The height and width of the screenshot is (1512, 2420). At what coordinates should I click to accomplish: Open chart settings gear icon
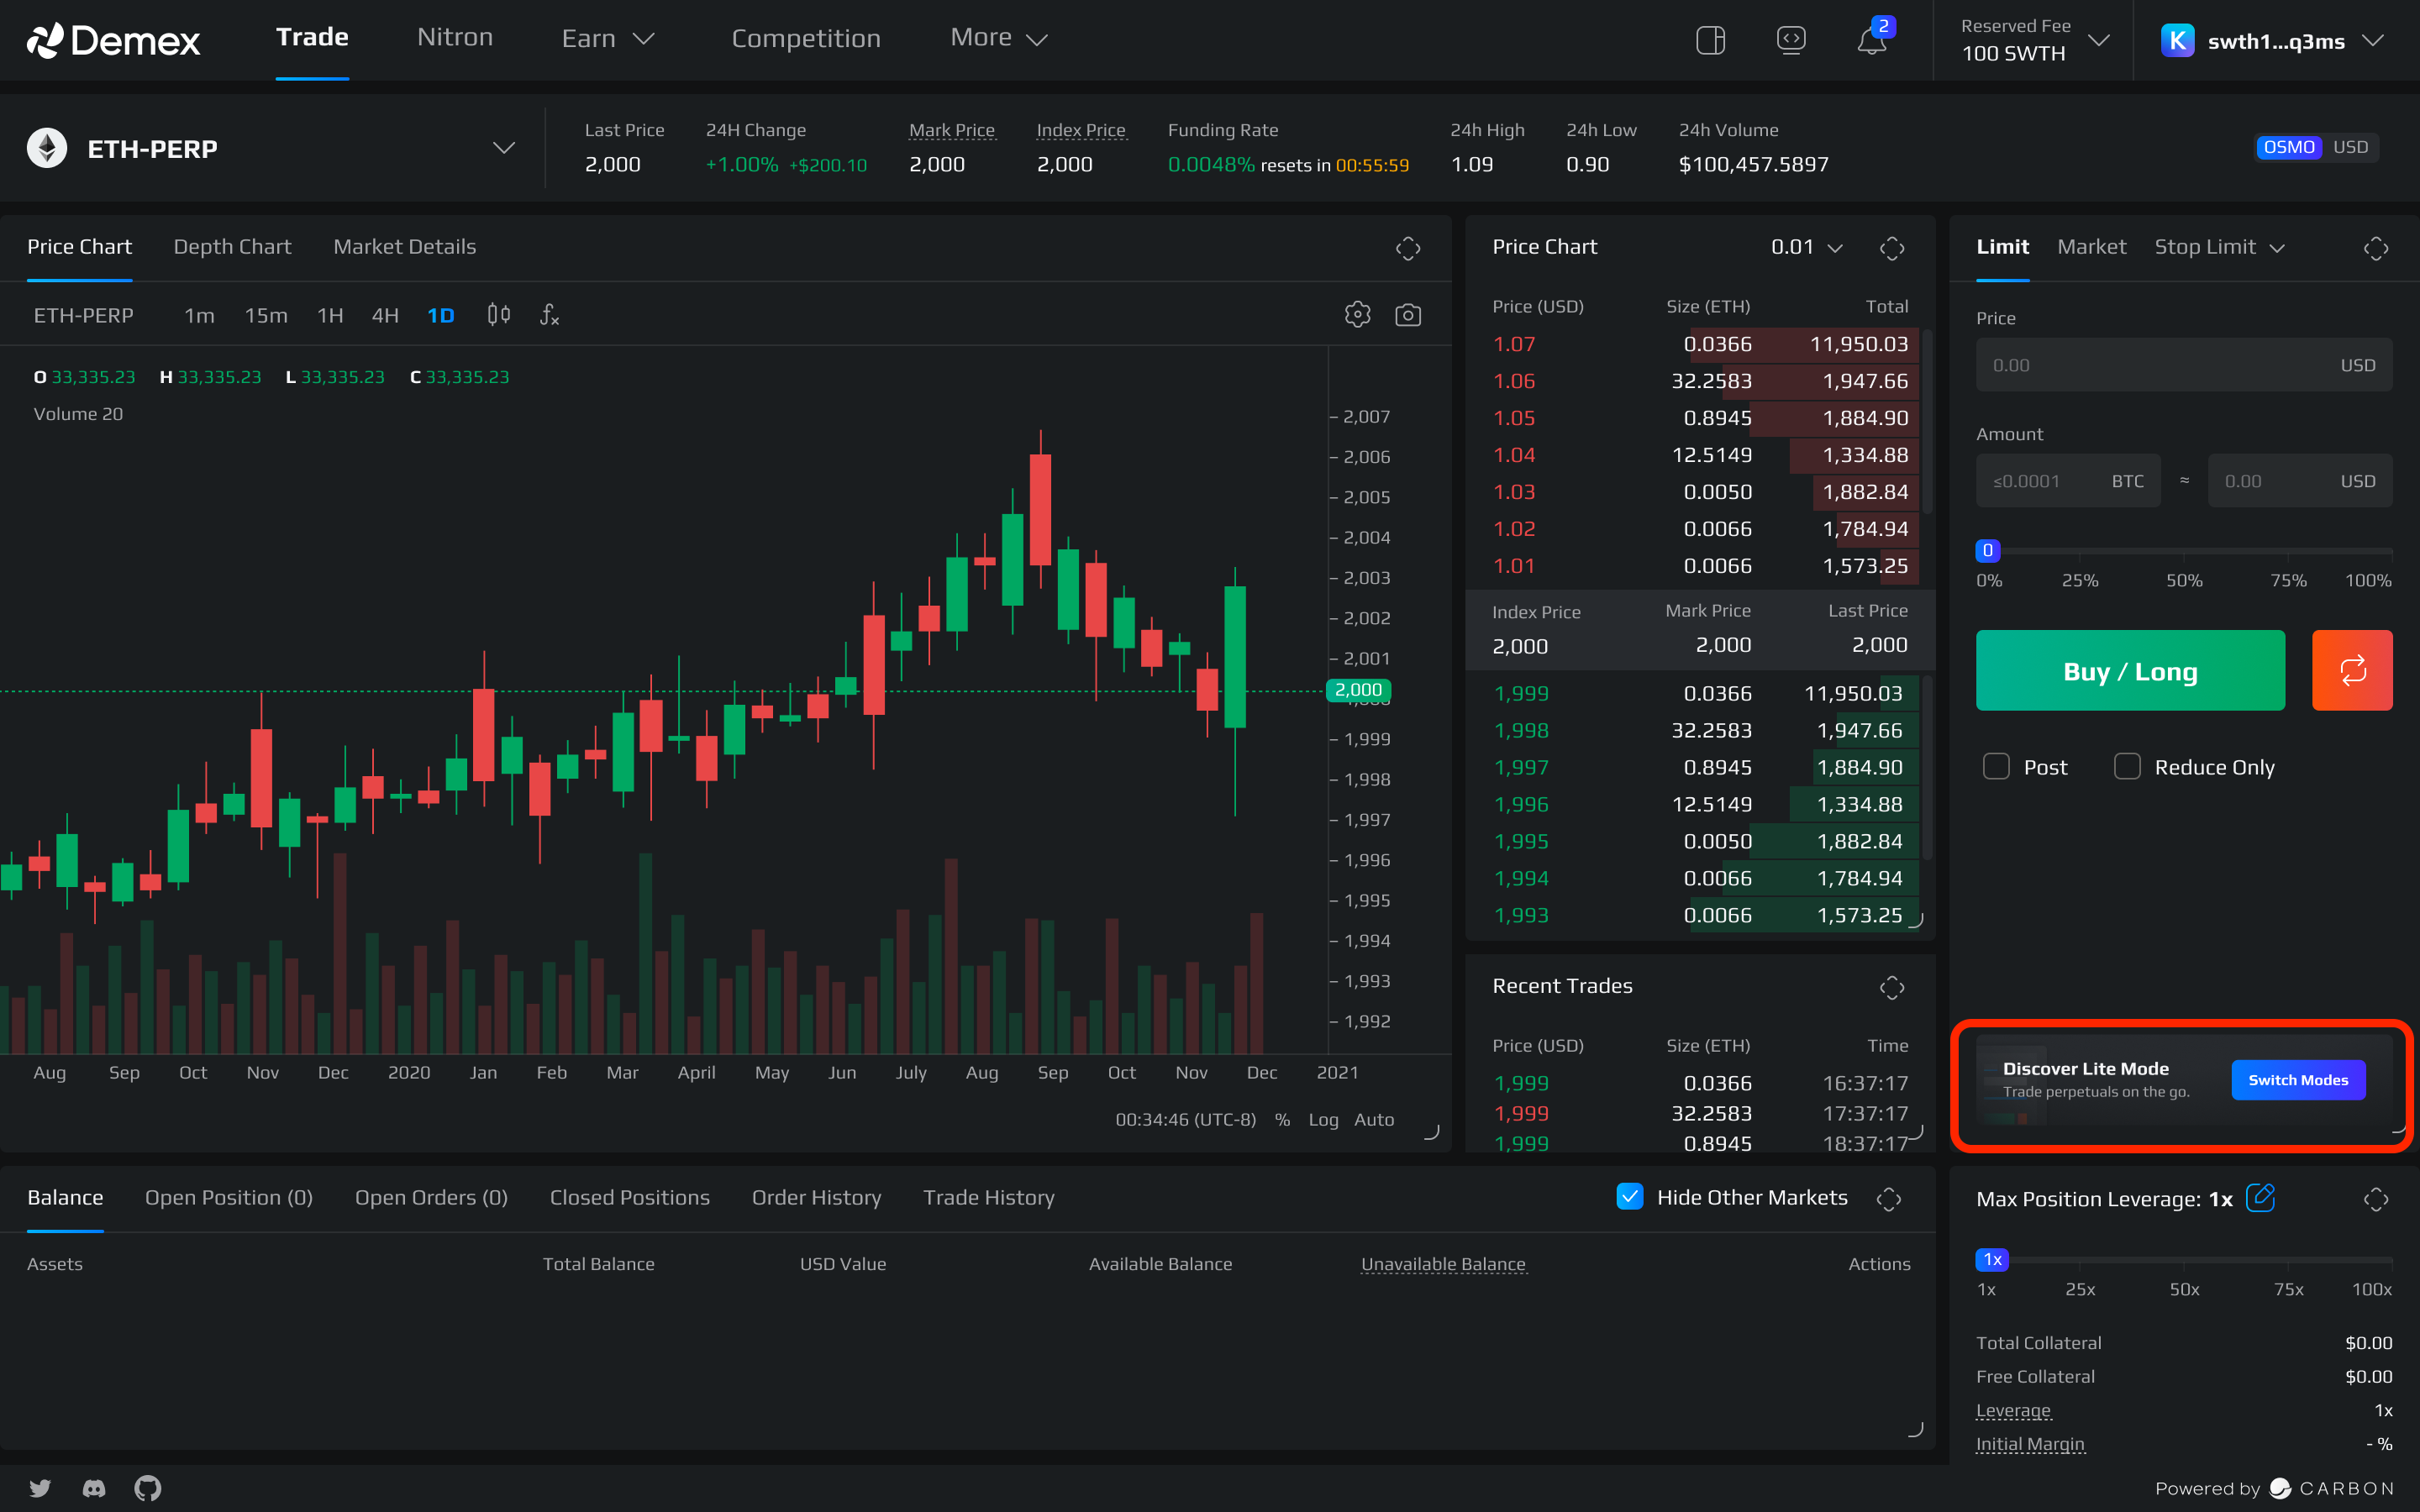(x=1357, y=315)
